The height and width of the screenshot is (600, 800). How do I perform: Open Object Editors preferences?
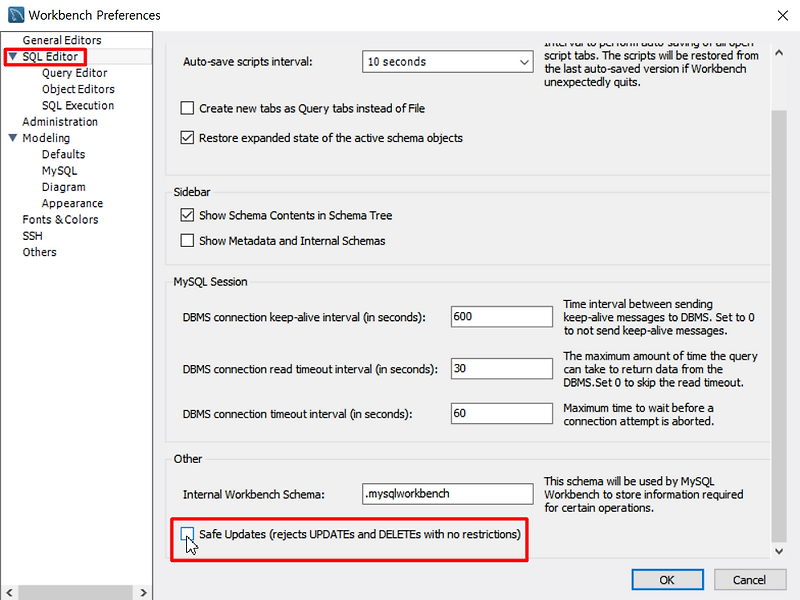(x=79, y=88)
